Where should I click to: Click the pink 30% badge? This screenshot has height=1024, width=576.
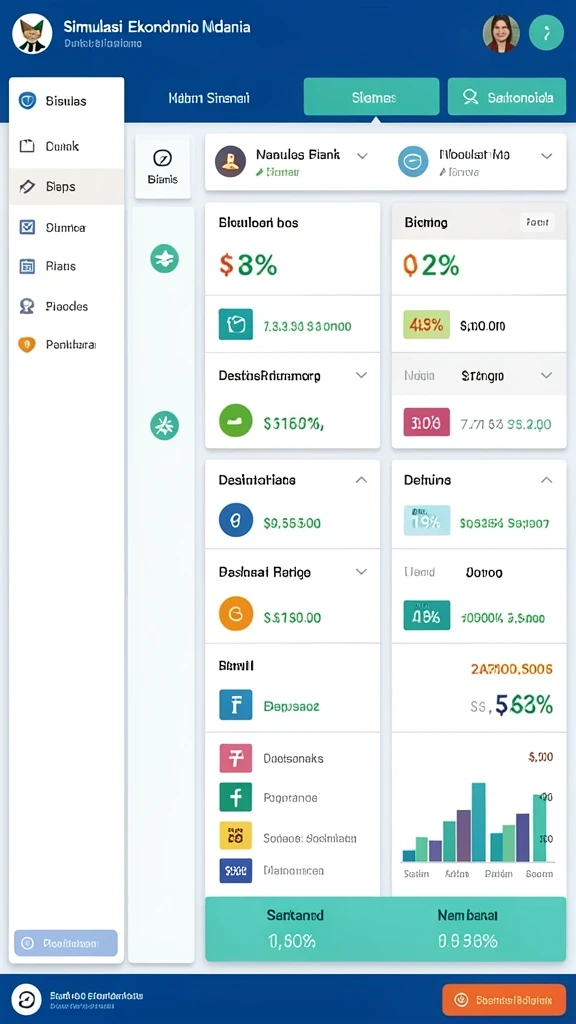coord(426,422)
